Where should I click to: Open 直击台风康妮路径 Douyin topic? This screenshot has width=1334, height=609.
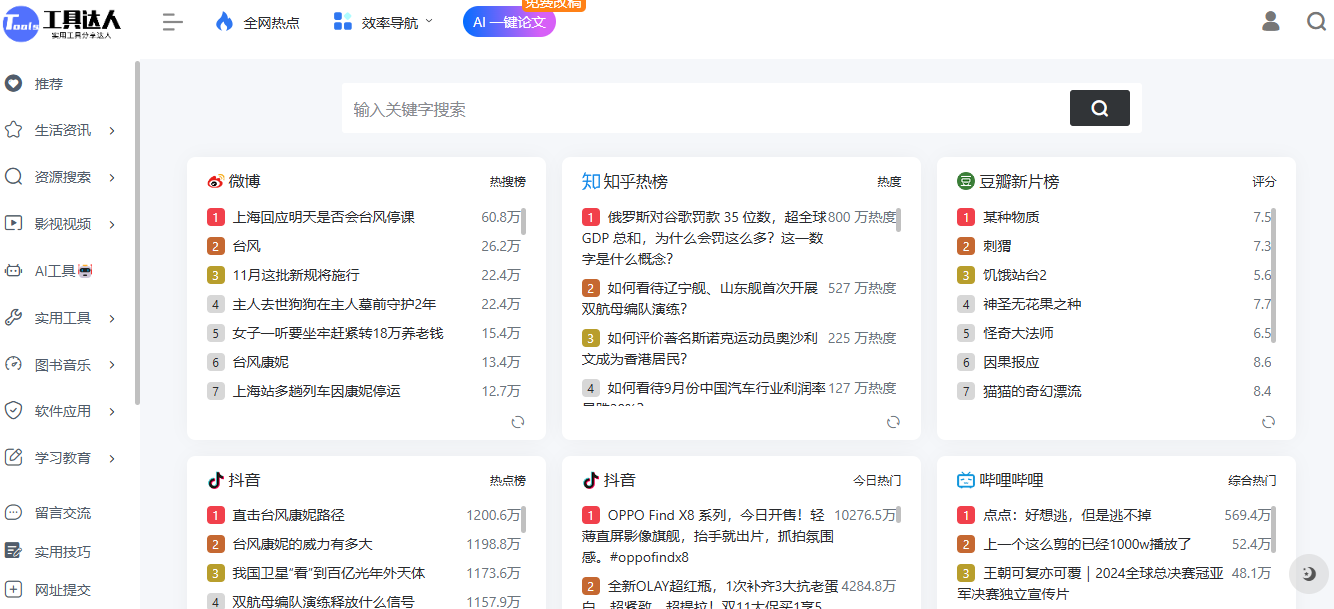click(x=289, y=515)
